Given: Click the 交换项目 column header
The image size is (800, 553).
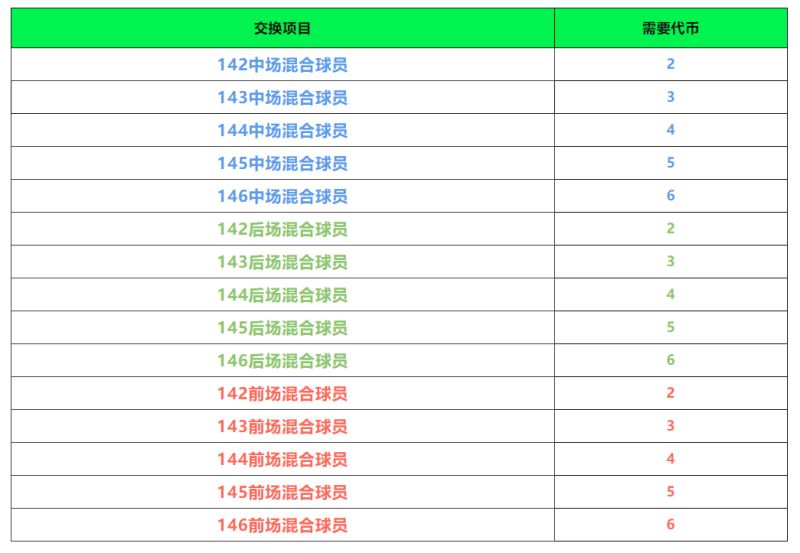Looking at the screenshot, I should (283, 28).
